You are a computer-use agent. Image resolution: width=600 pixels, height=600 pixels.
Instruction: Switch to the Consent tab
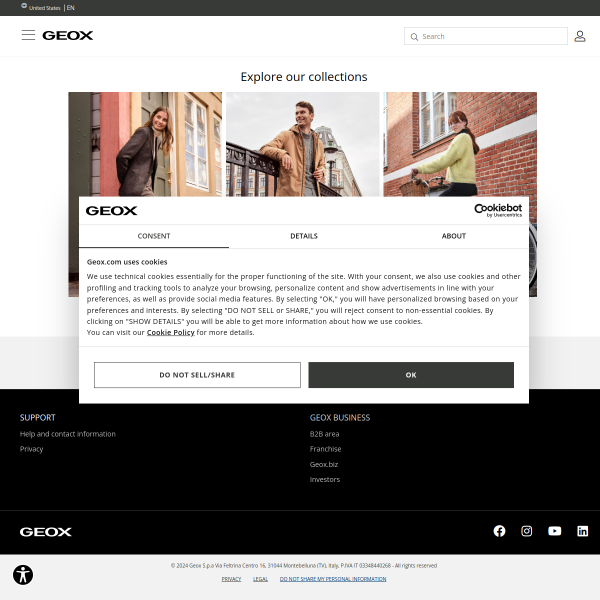coord(154,236)
